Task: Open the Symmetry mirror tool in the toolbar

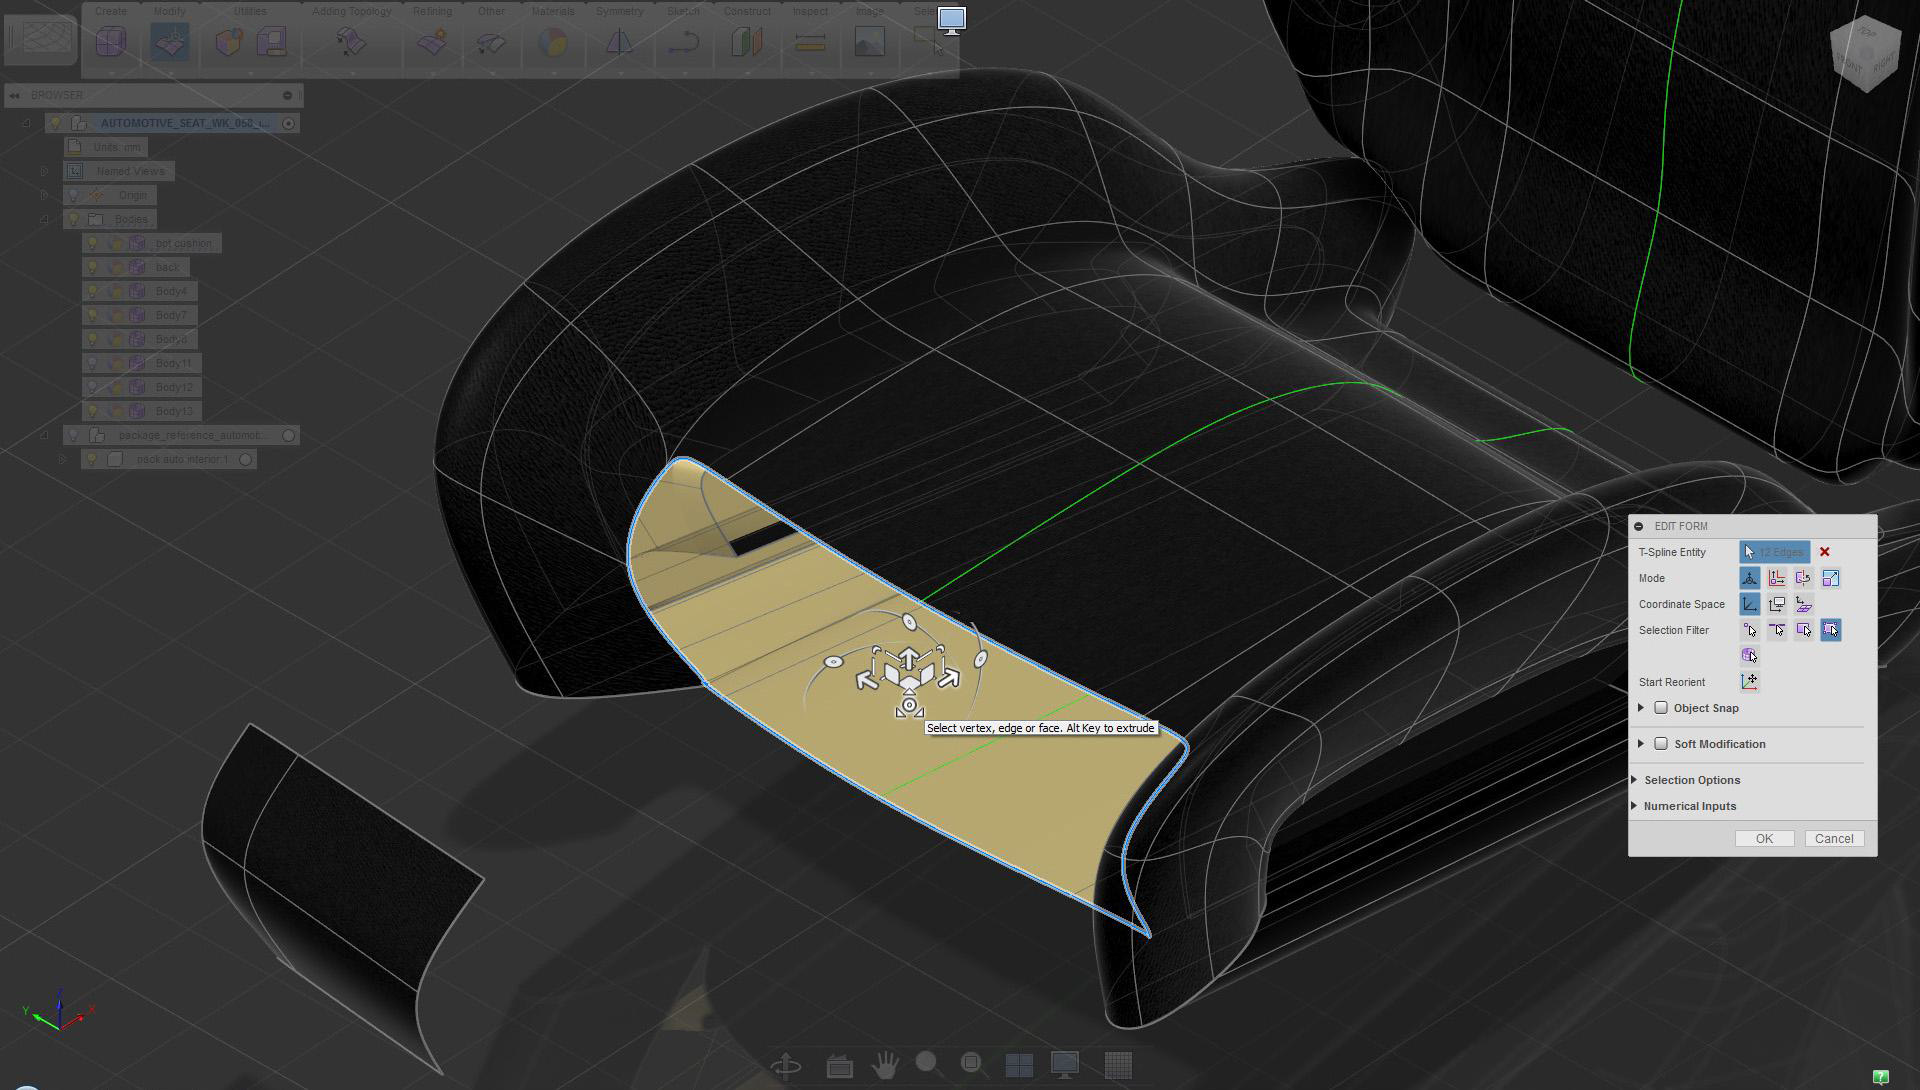Action: (x=619, y=42)
